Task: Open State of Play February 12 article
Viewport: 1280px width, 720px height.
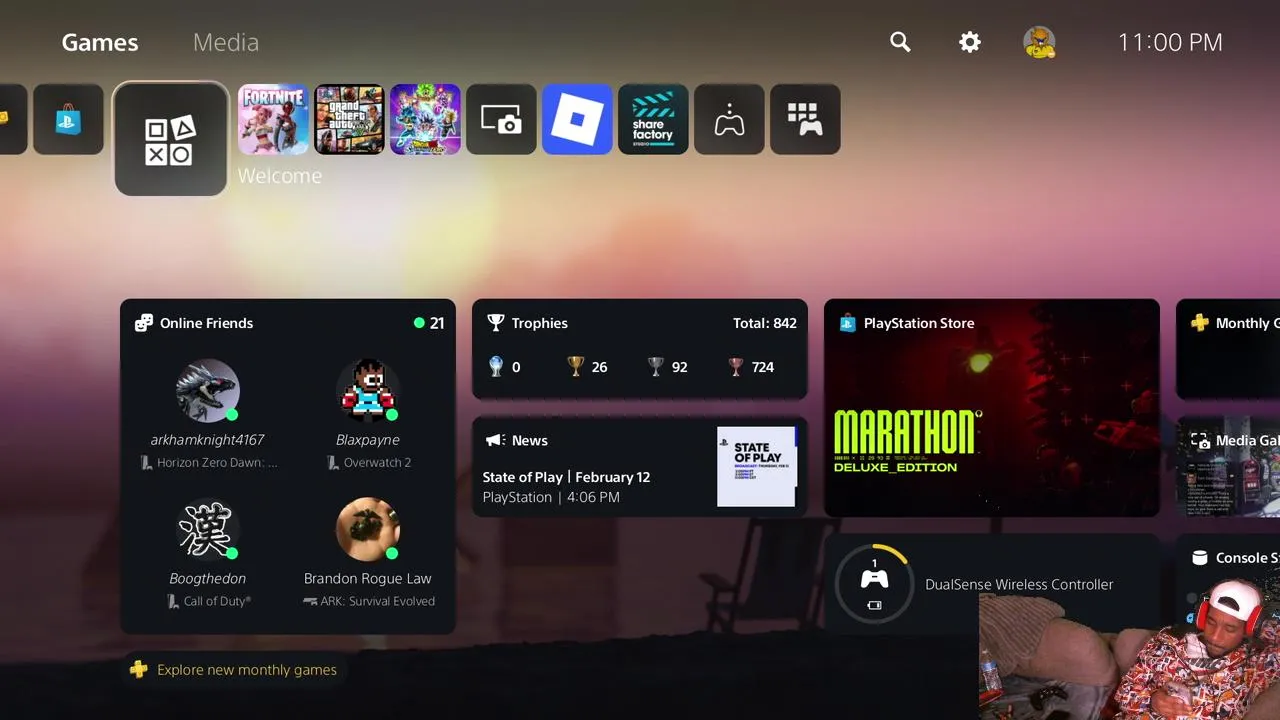Action: [566, 477]
